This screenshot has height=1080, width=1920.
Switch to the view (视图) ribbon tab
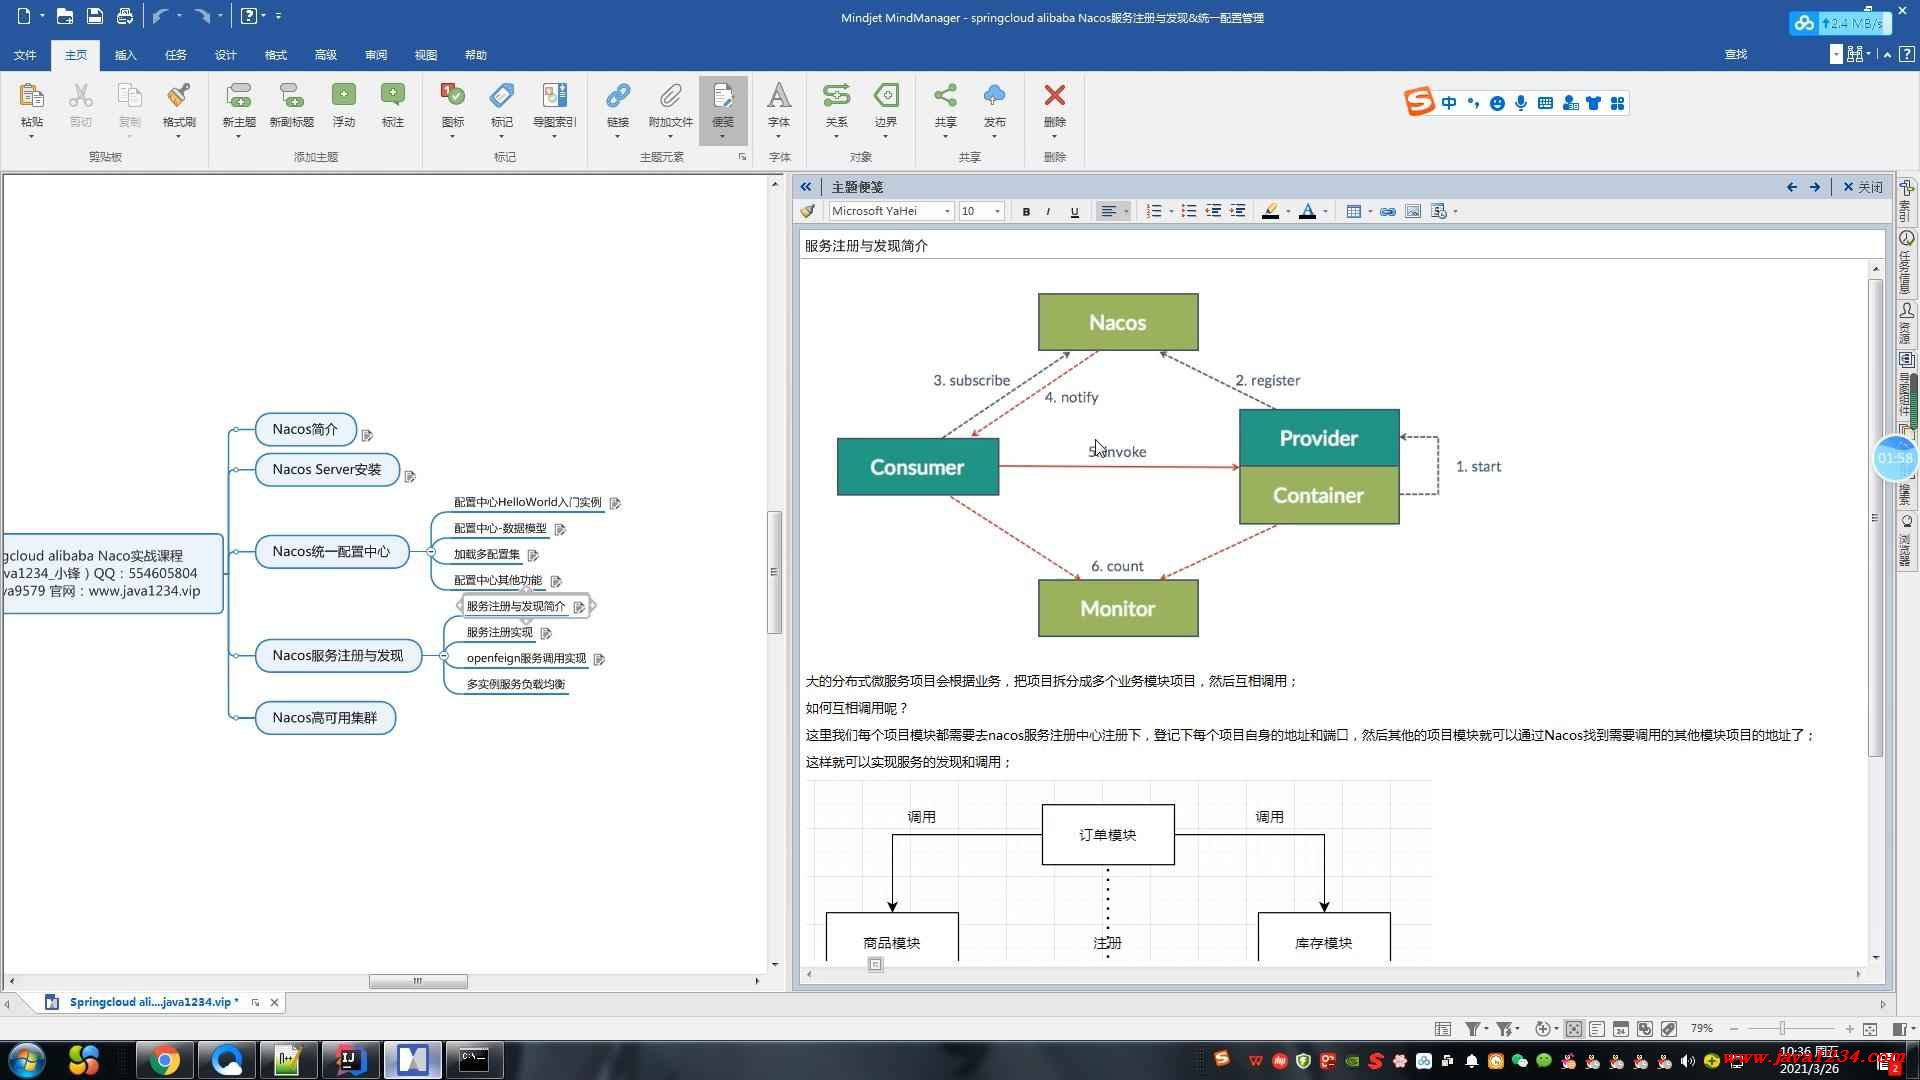[425, 55]
